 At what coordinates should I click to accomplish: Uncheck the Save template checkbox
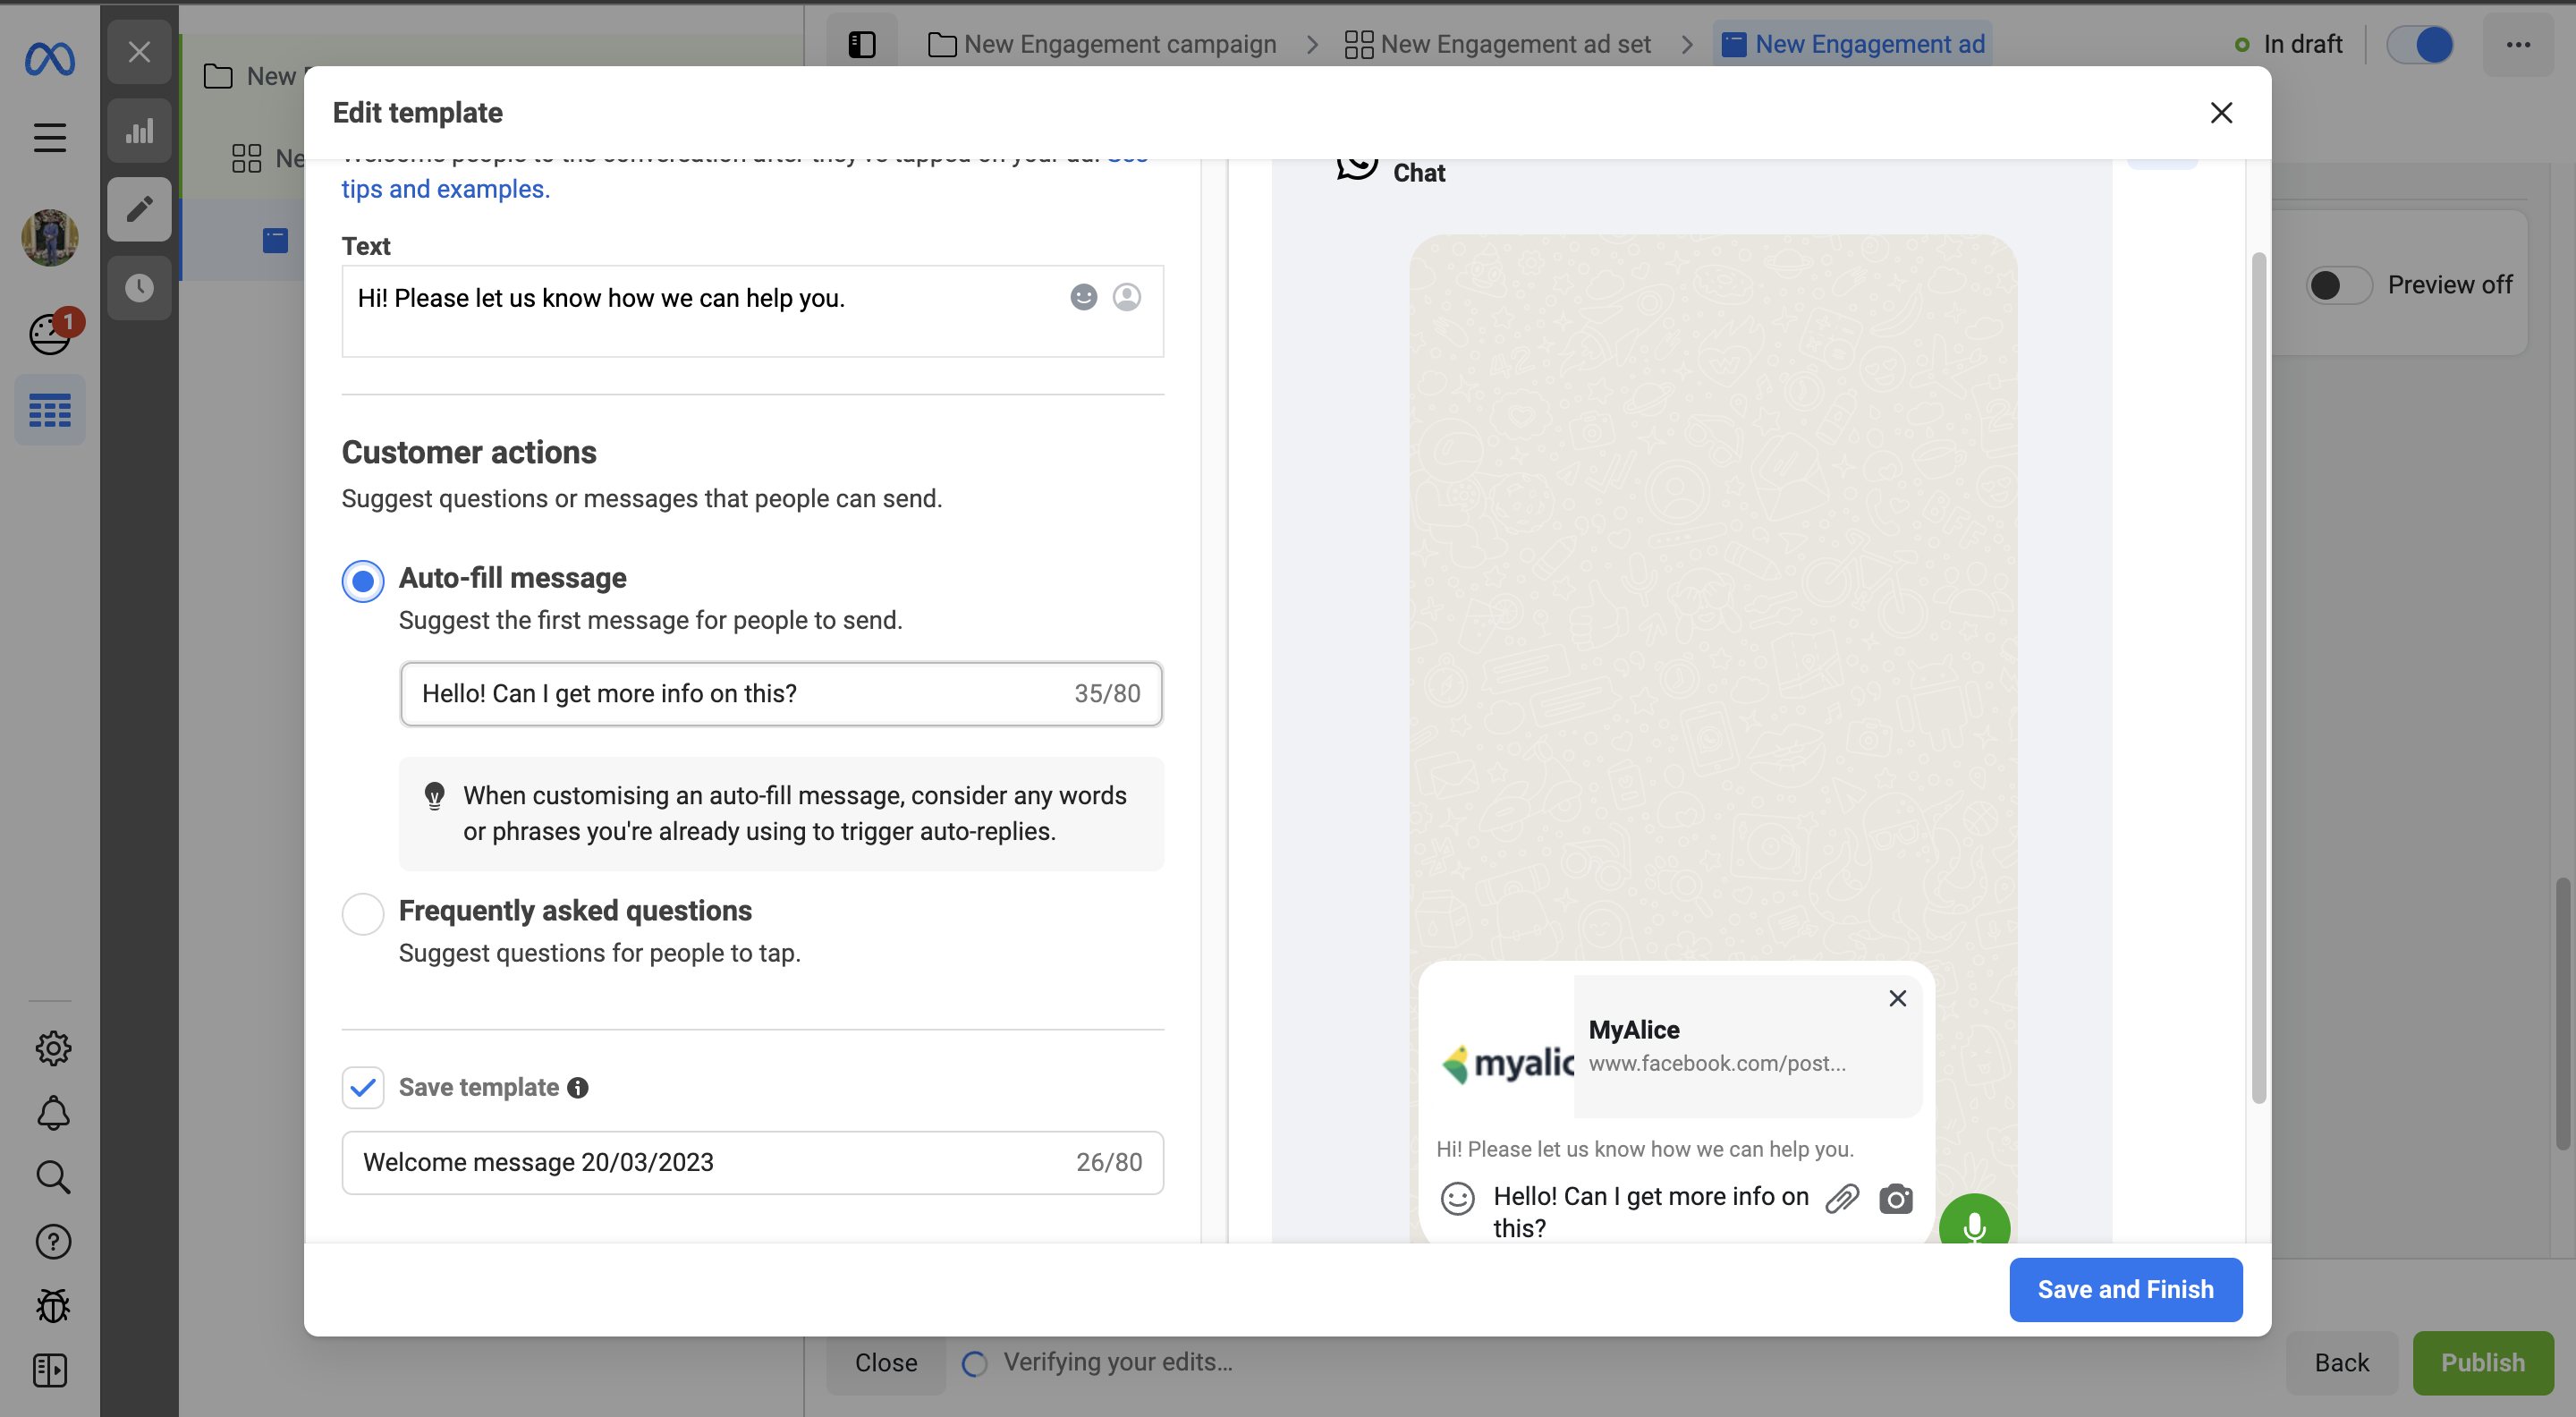[x=363, y=1087]
